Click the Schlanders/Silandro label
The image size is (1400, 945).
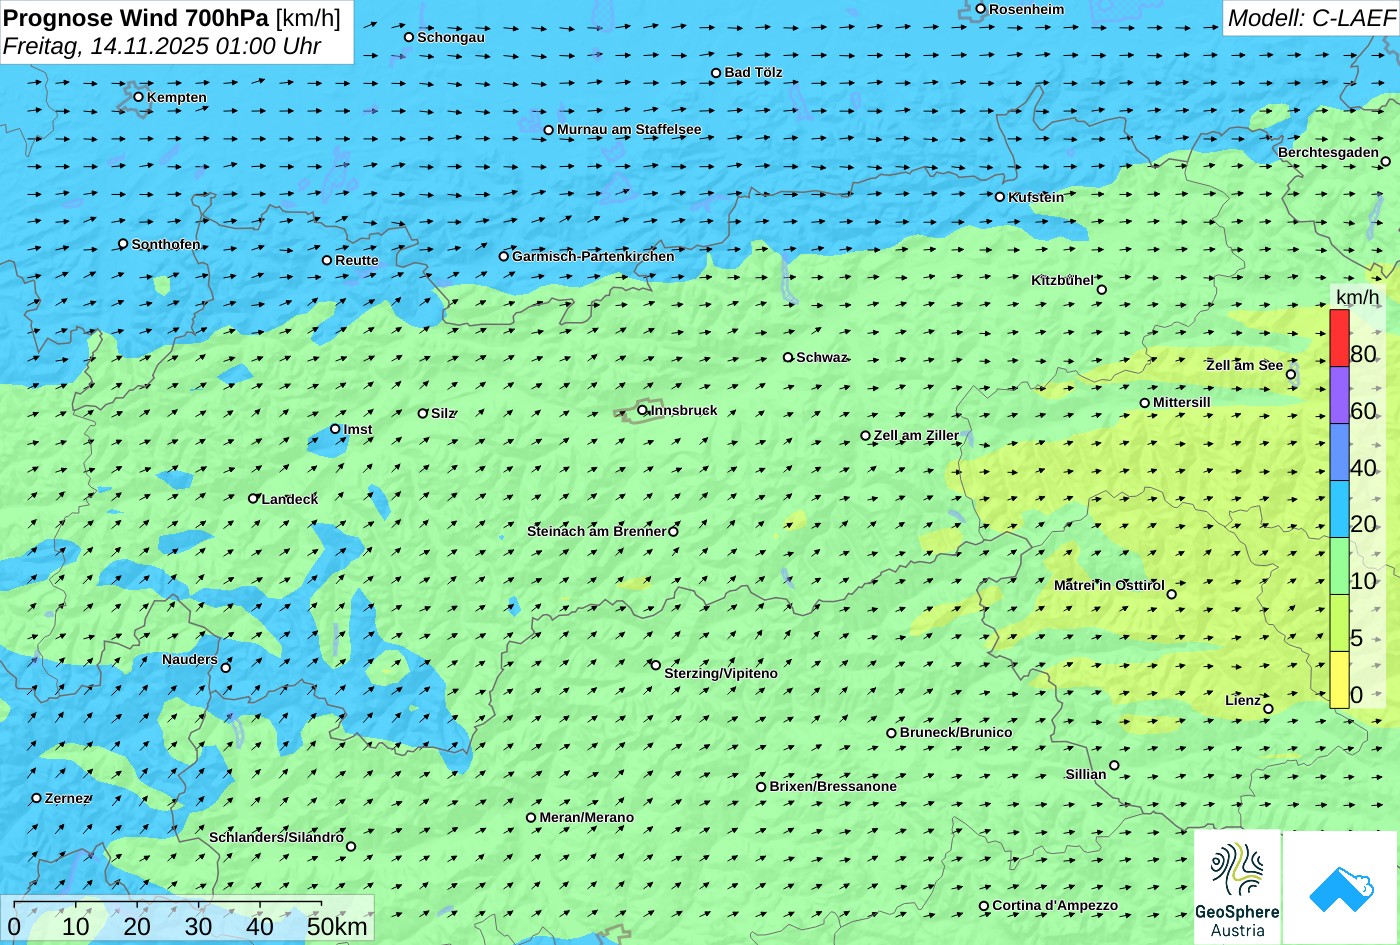pos(276,837)
